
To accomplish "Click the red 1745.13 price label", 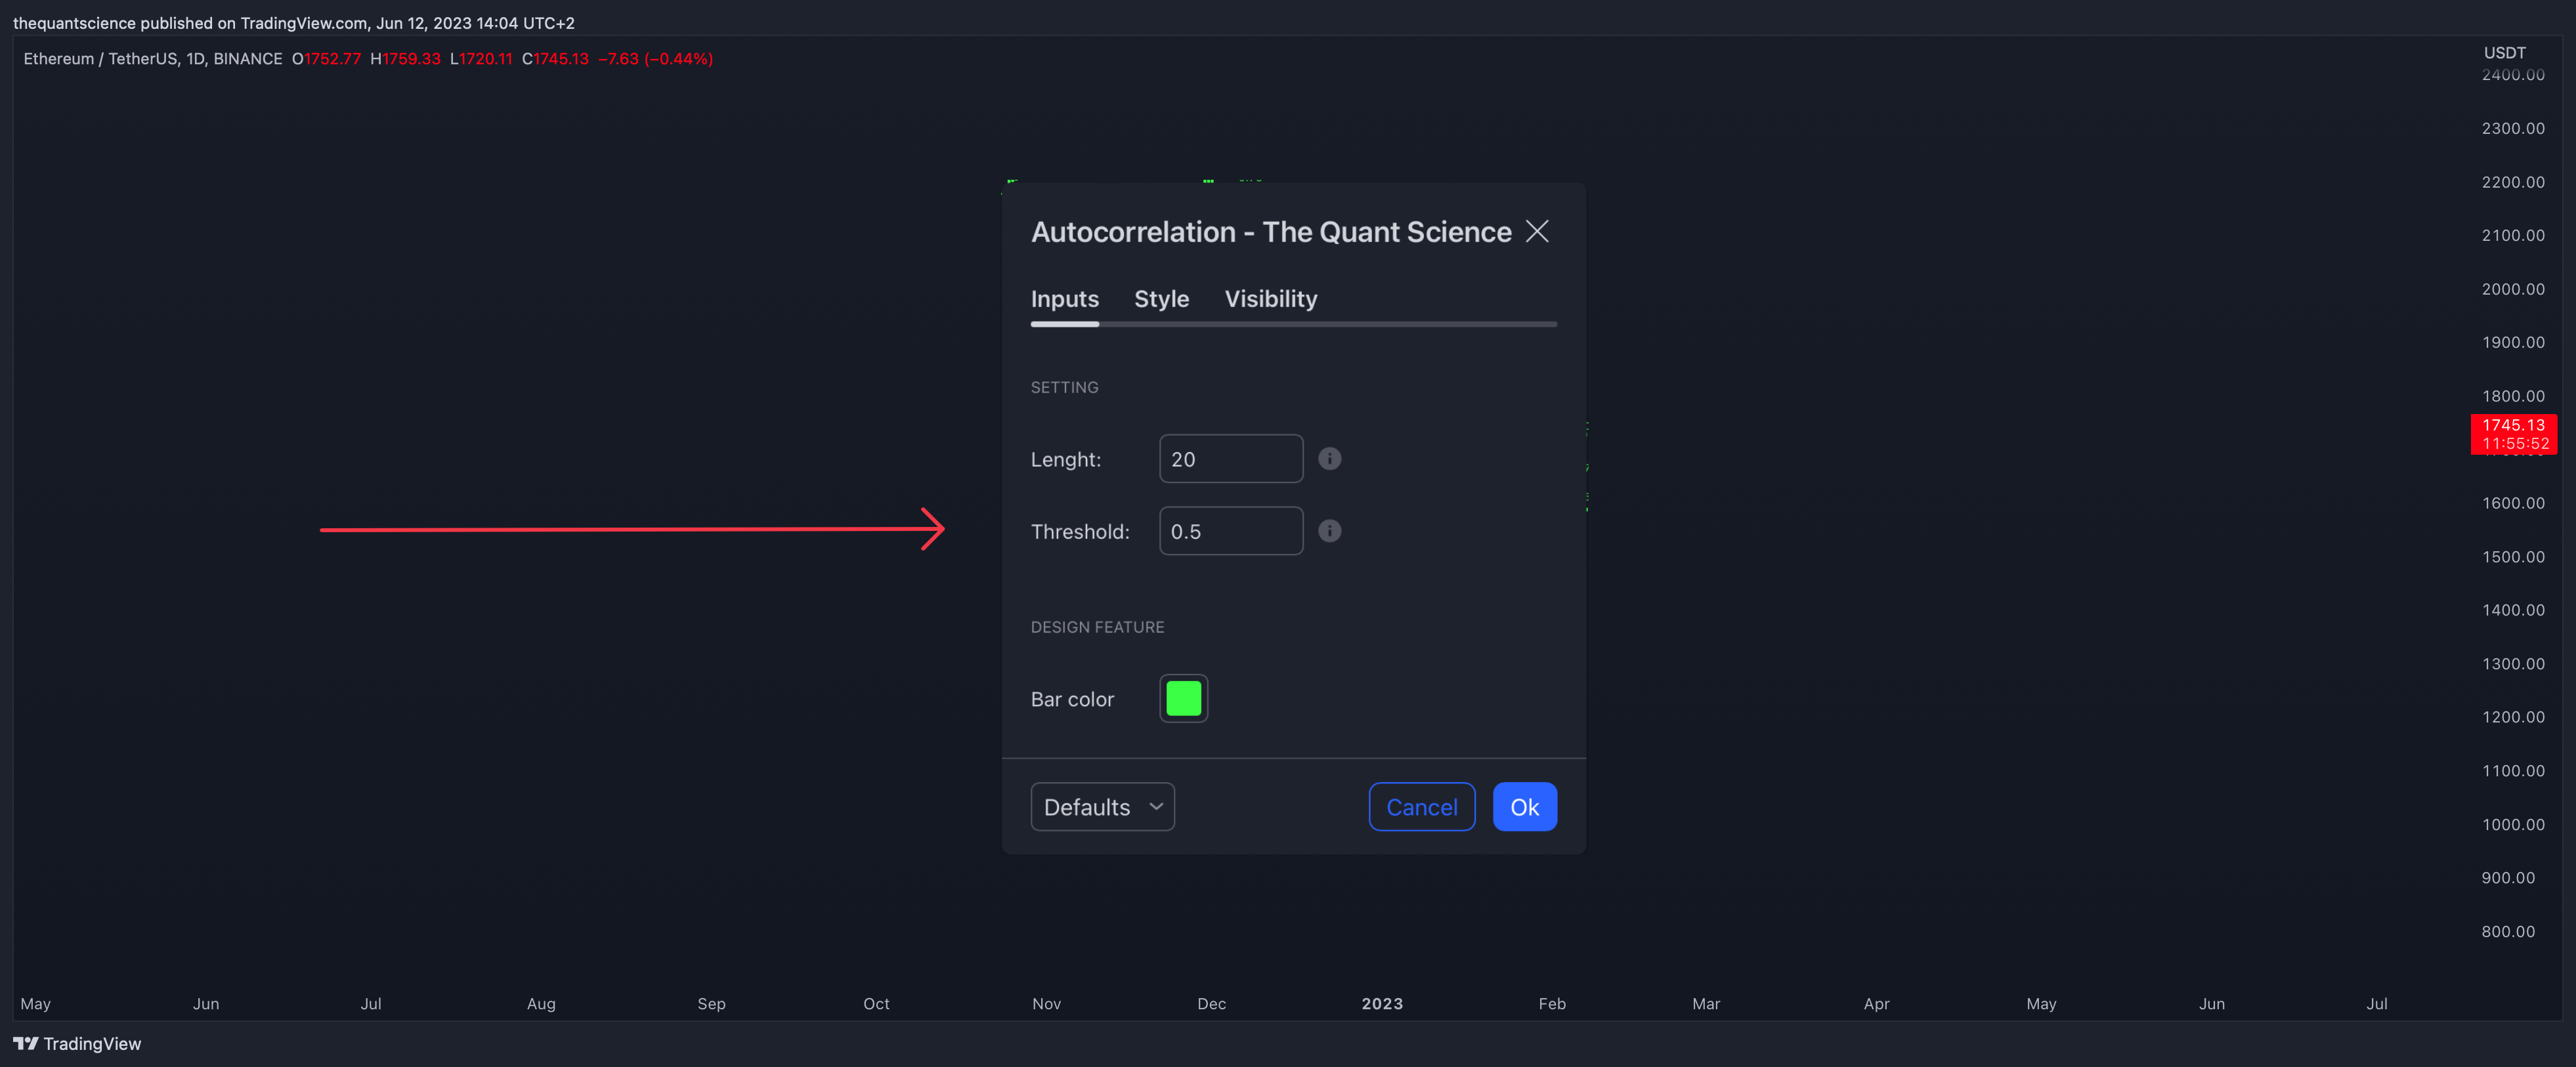I will (2513, 435).
